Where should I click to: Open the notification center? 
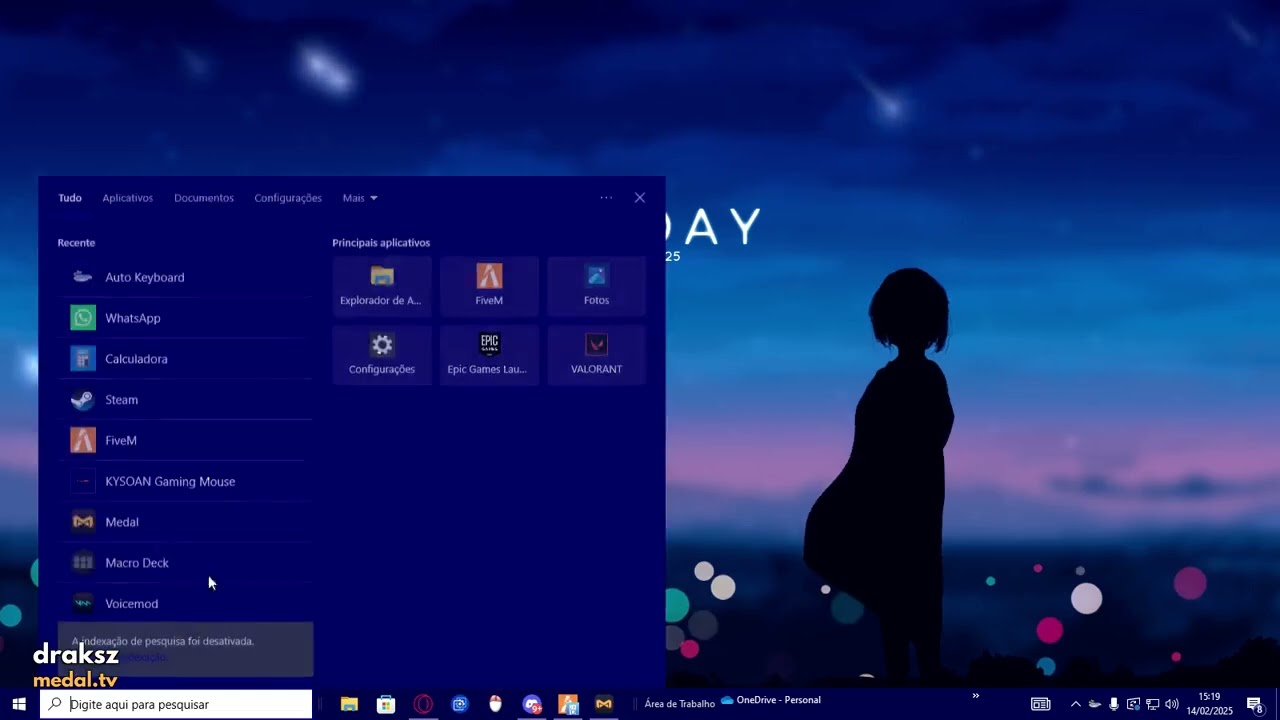[1254, 704]
